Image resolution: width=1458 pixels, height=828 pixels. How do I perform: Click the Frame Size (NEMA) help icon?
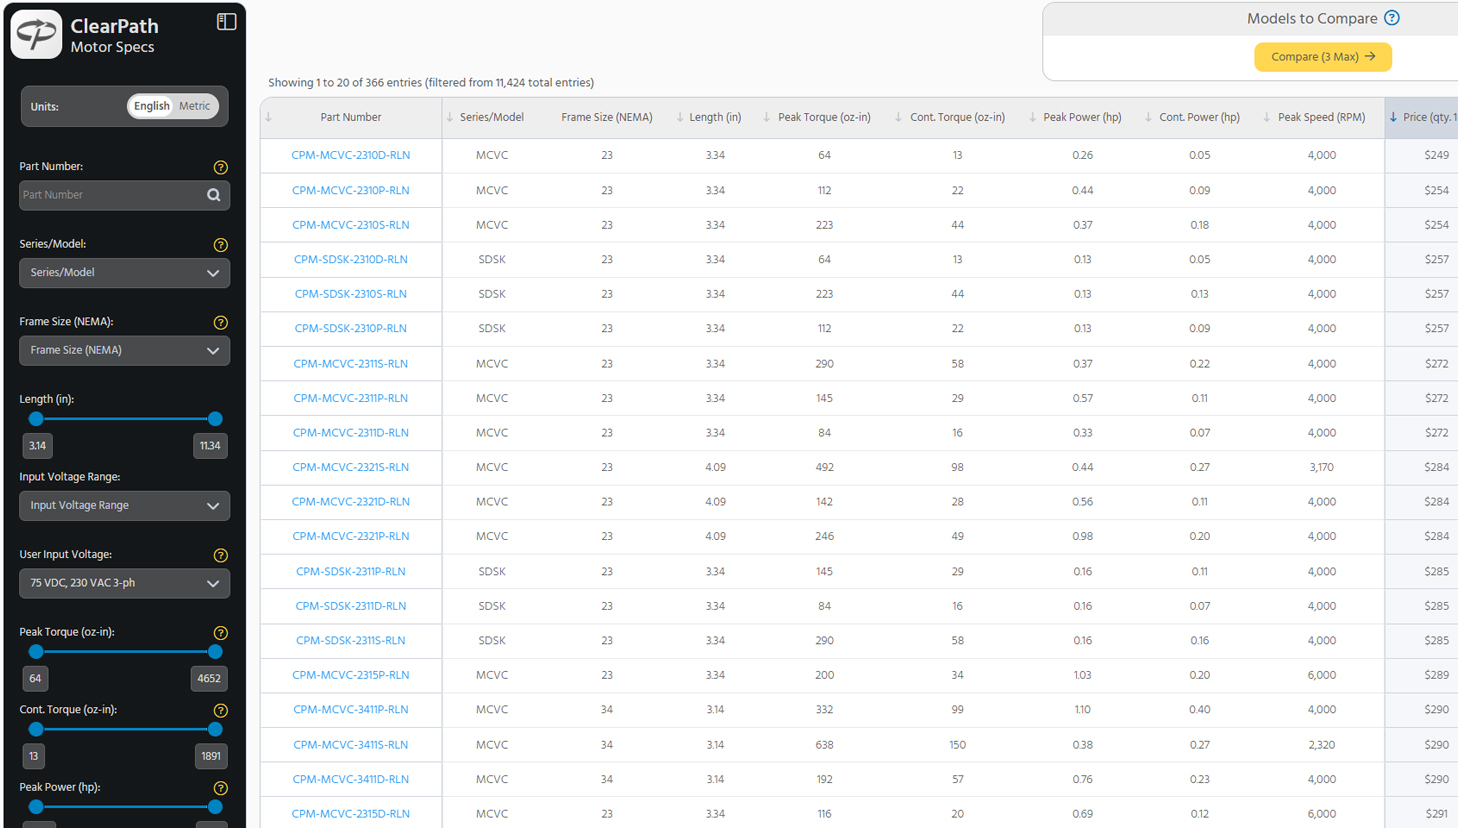[x=220, y=322]
